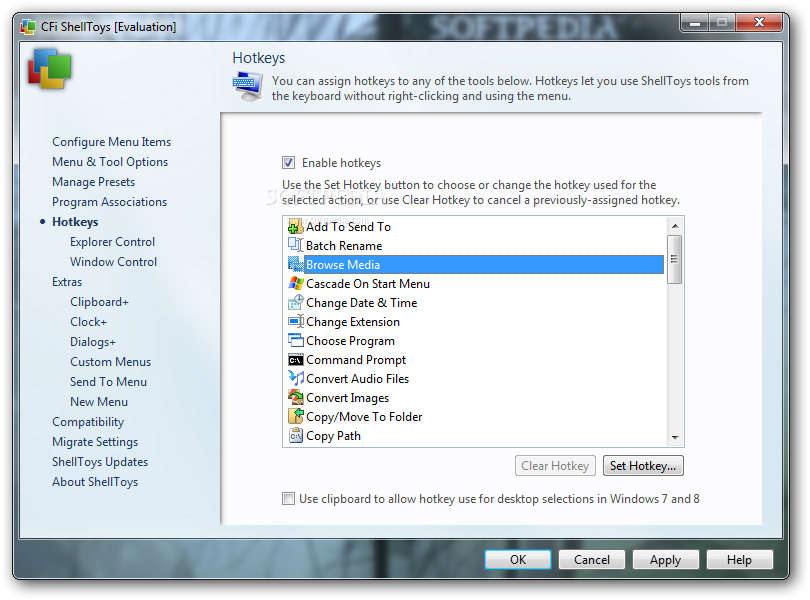This screenshot has width=810, height=600.
Task: Click the title bar application icon
Action: [x=28, y=26]
